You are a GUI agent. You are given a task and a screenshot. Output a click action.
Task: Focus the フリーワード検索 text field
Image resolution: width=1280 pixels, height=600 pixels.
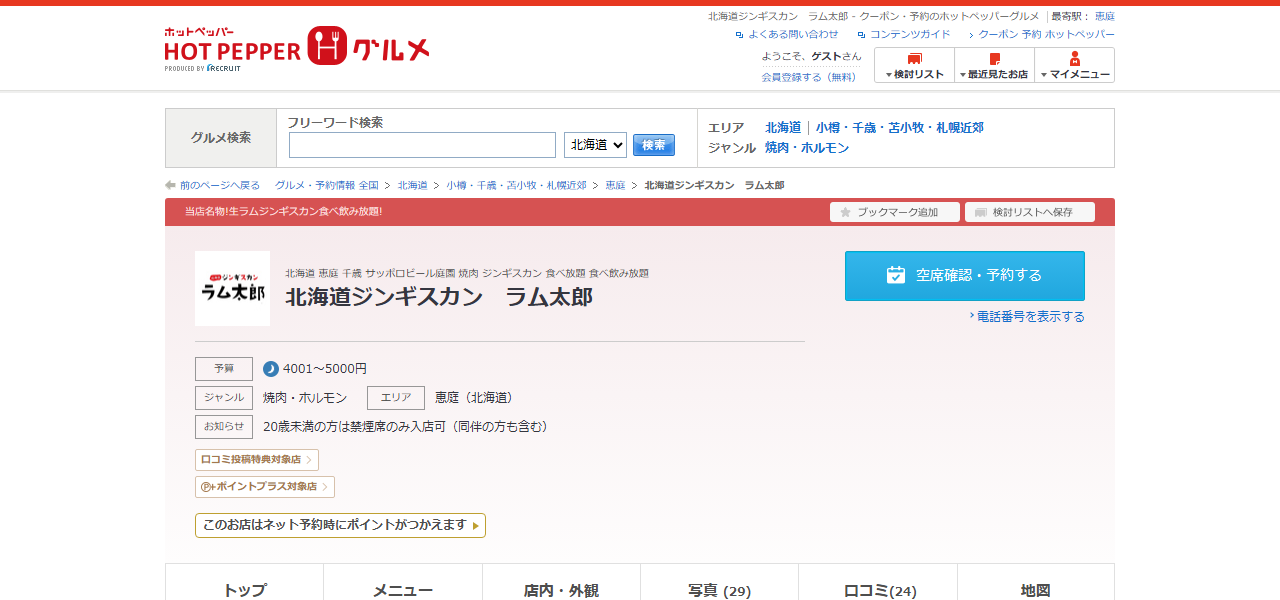[422, 145]
